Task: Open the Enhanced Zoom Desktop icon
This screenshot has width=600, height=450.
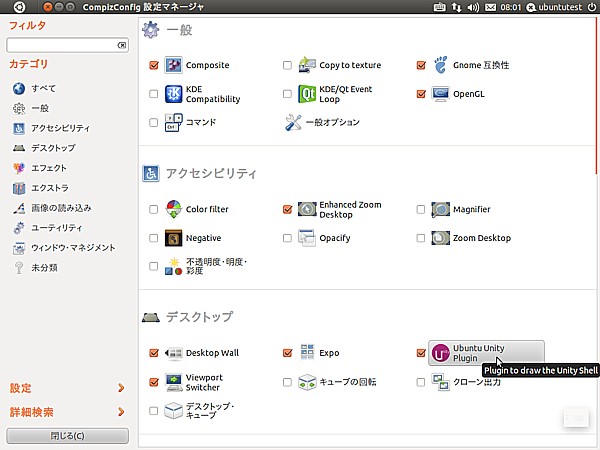Action: (x=307, y=209)
